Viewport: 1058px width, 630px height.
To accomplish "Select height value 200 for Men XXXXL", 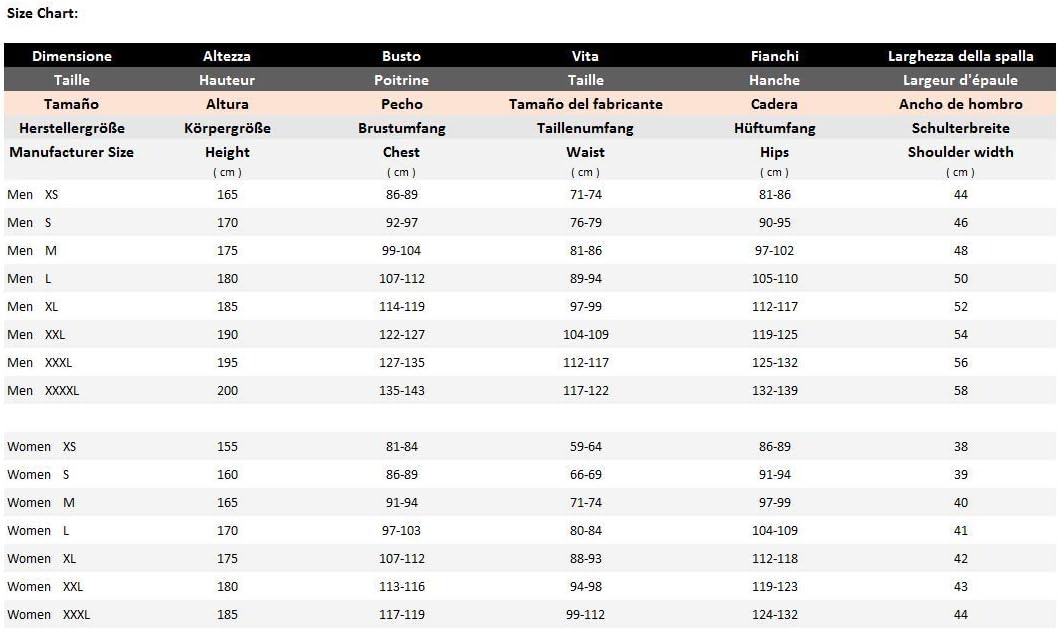I will [x=227, y=391].
